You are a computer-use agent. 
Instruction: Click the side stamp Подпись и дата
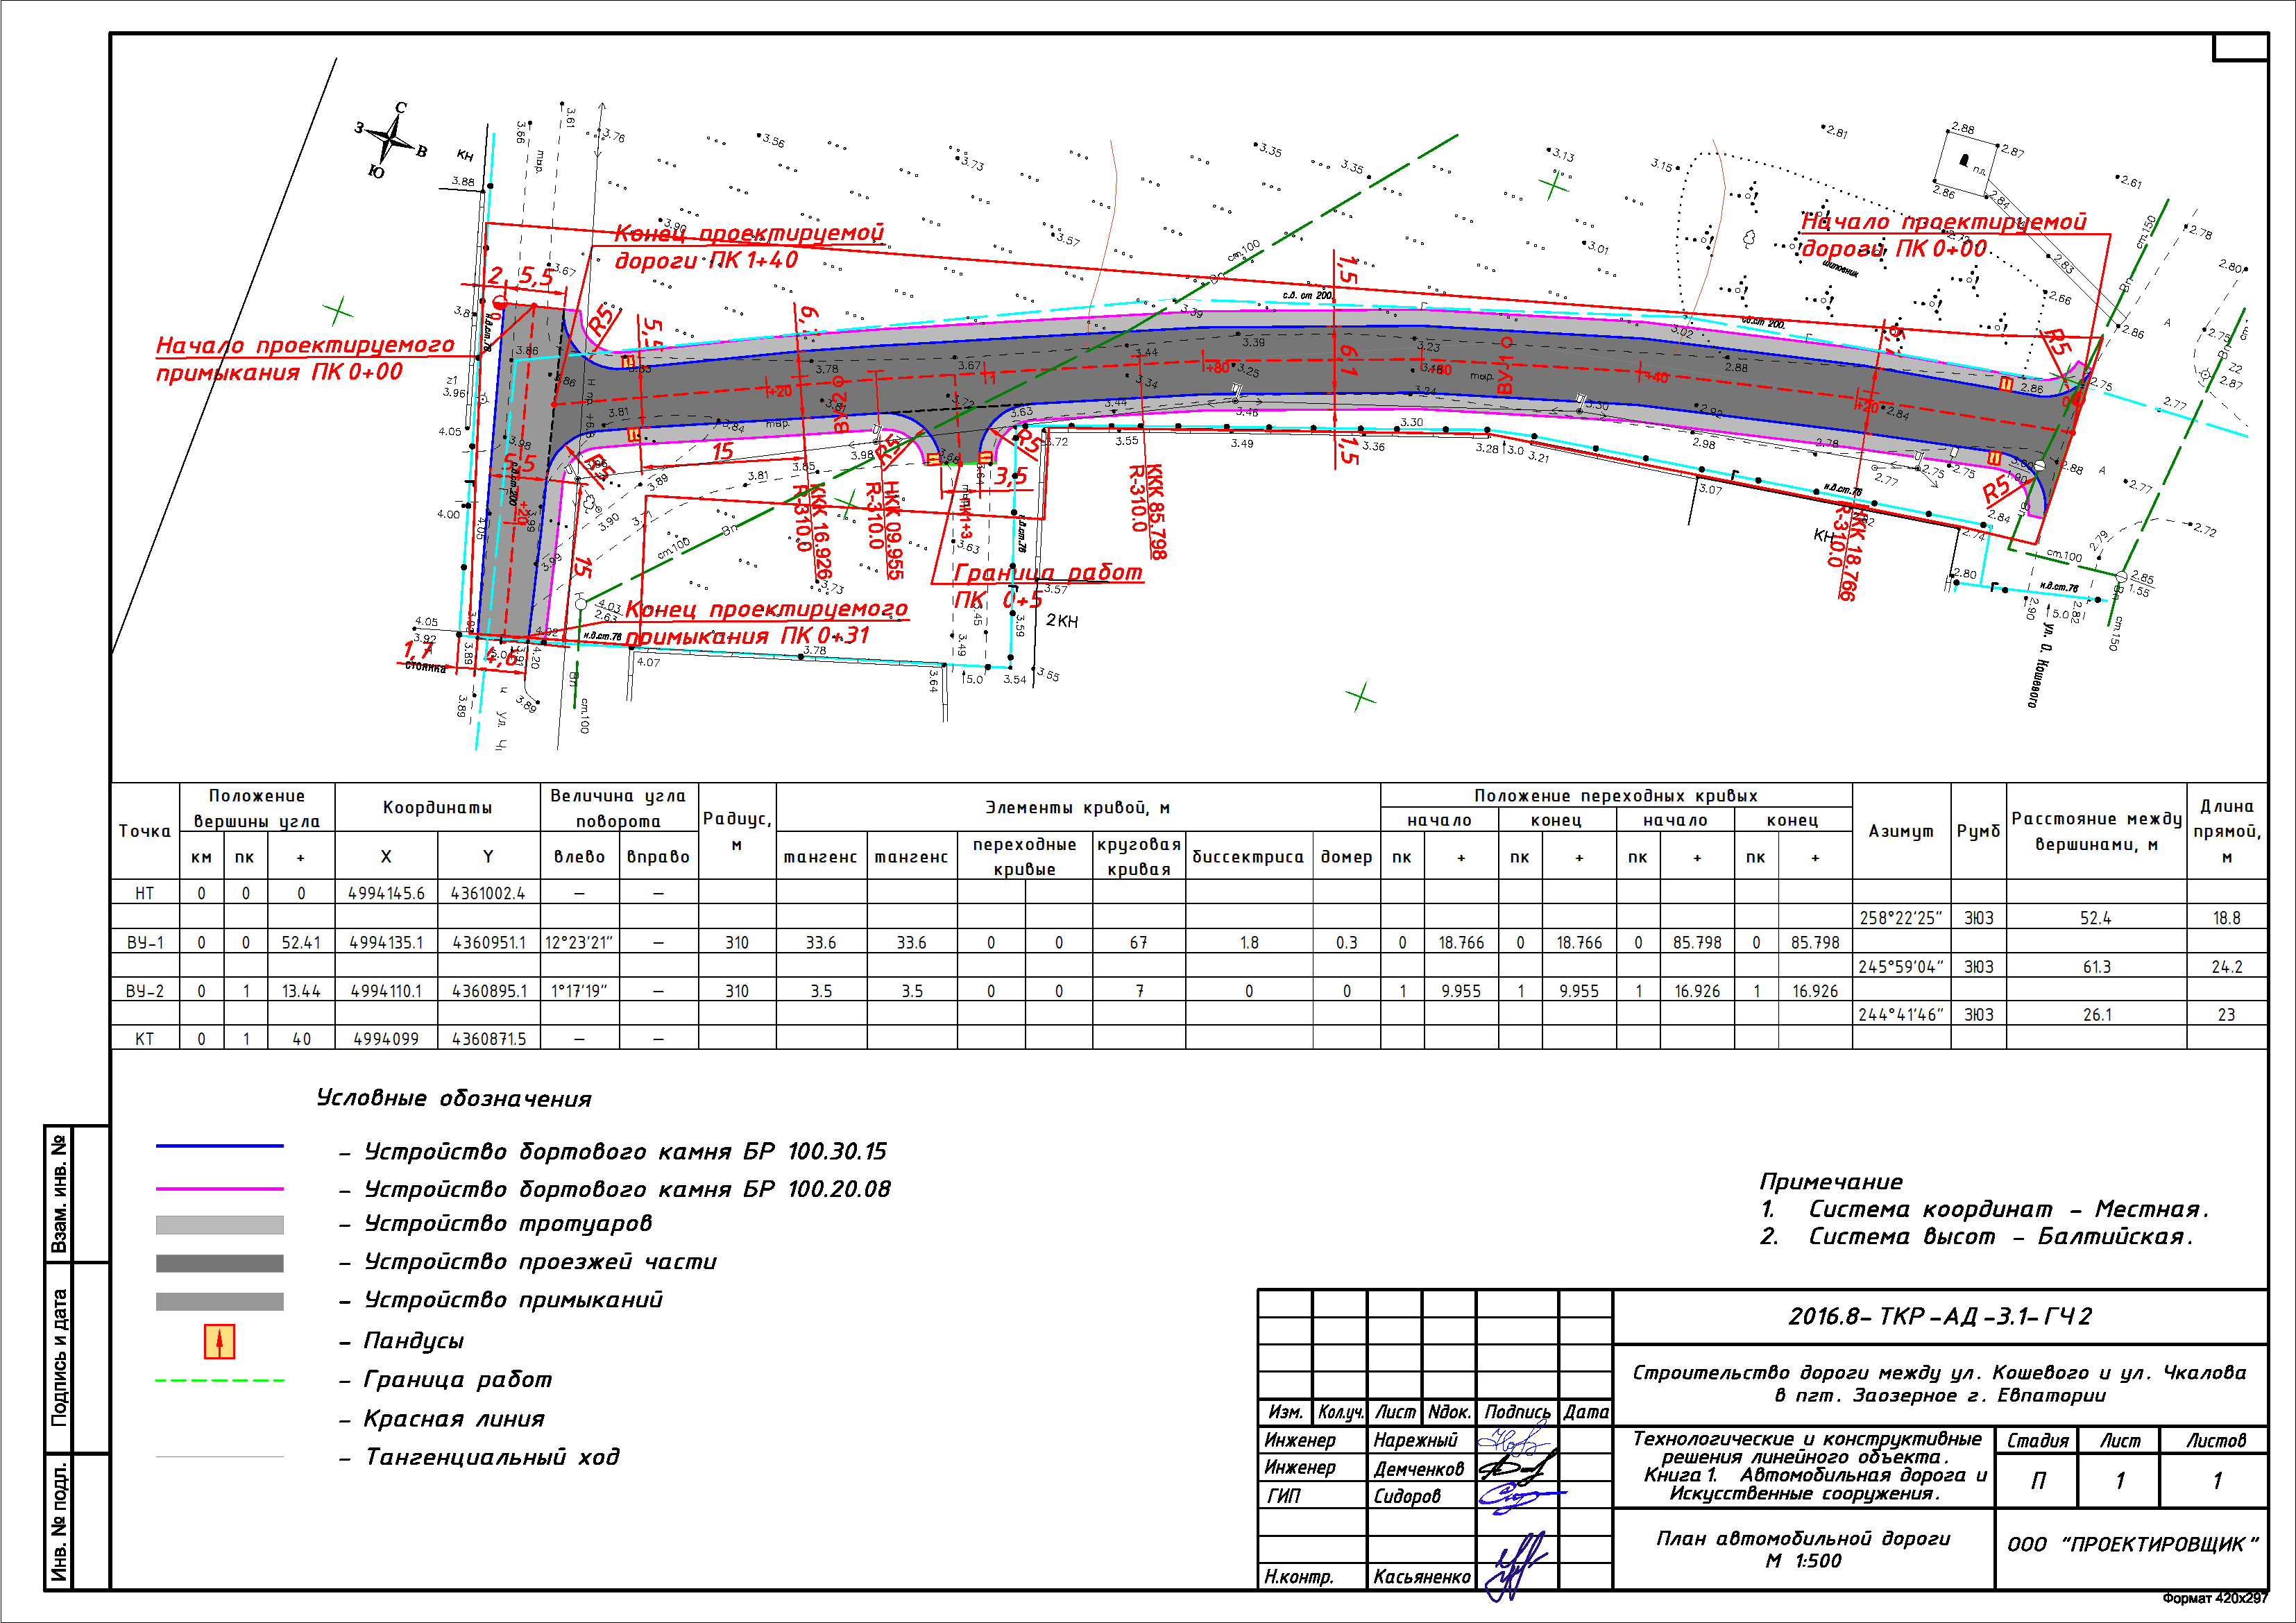60,1357
